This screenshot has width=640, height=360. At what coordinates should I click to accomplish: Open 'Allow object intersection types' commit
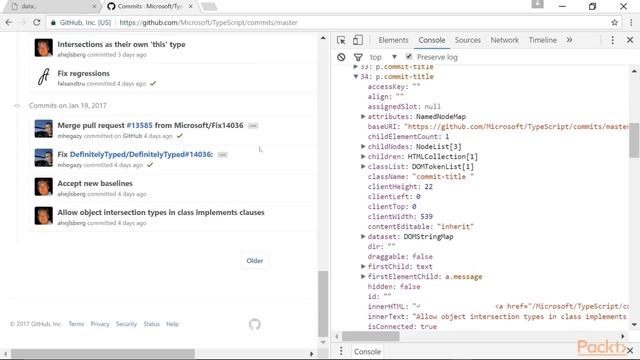[161, 212]
